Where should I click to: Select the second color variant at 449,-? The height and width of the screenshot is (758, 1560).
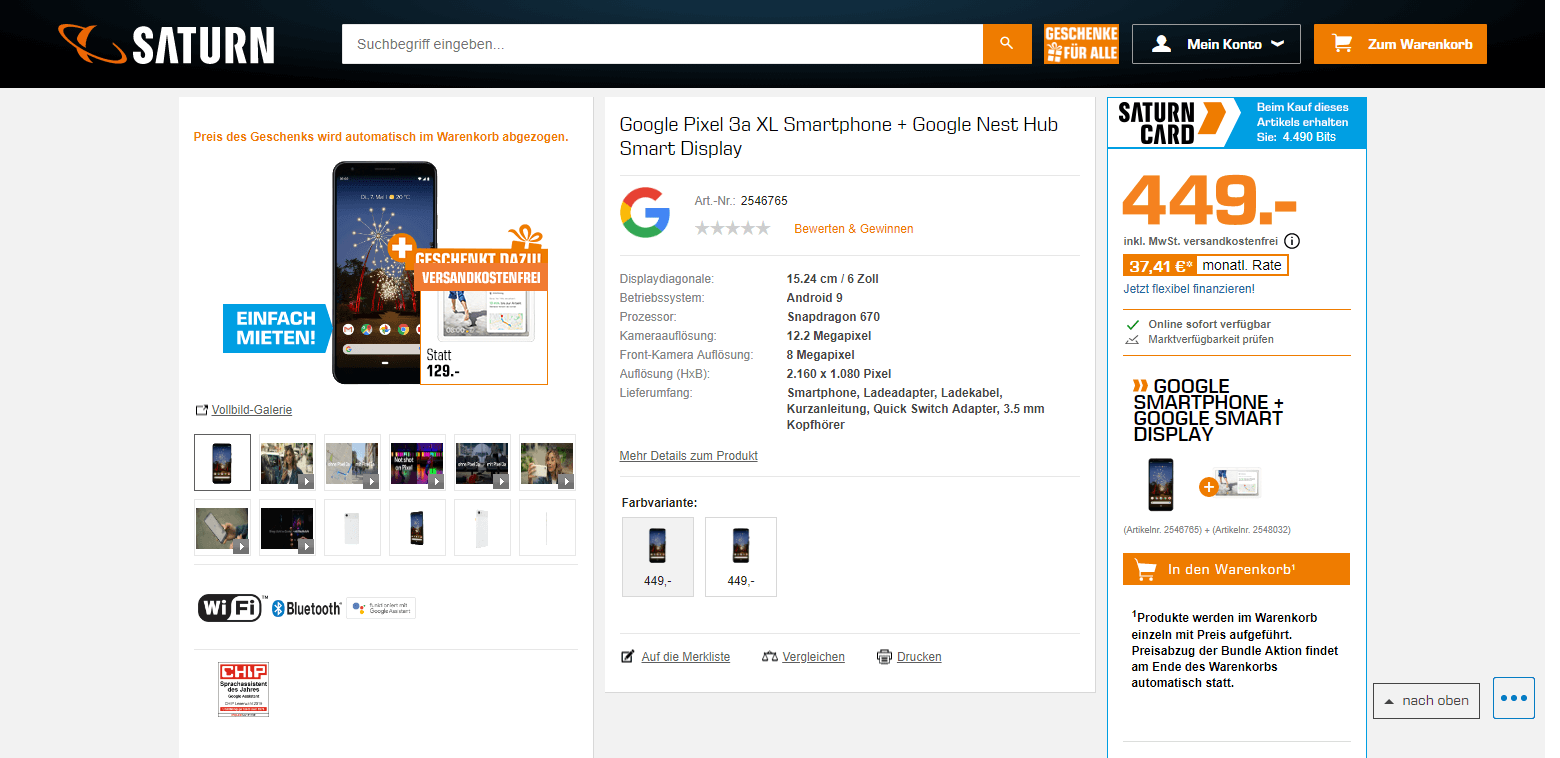pyautogui.click(x=740, y=557)
